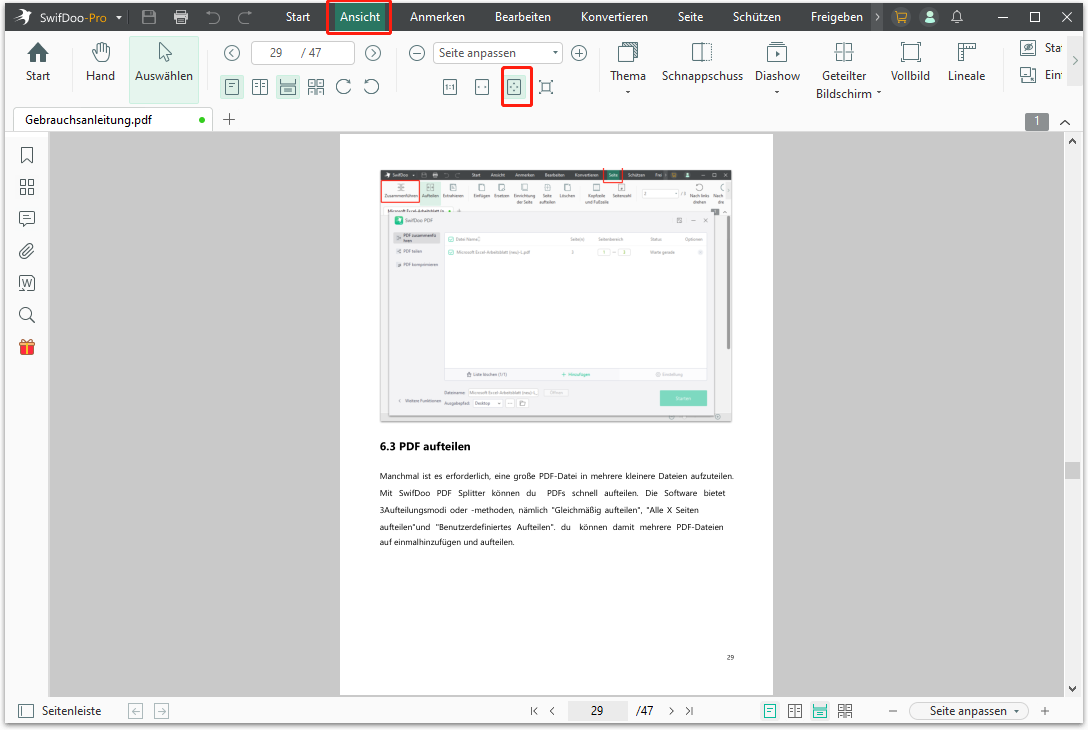Open the Bookmarks panel in the sidebar
This screenshot has width=1088, height=730.
coord(27,155)
